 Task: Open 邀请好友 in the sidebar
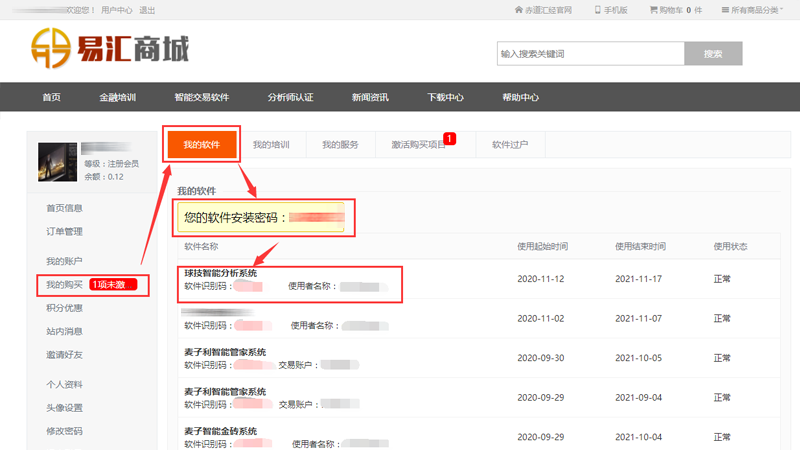pyautogui.click(x=64, y=355)
